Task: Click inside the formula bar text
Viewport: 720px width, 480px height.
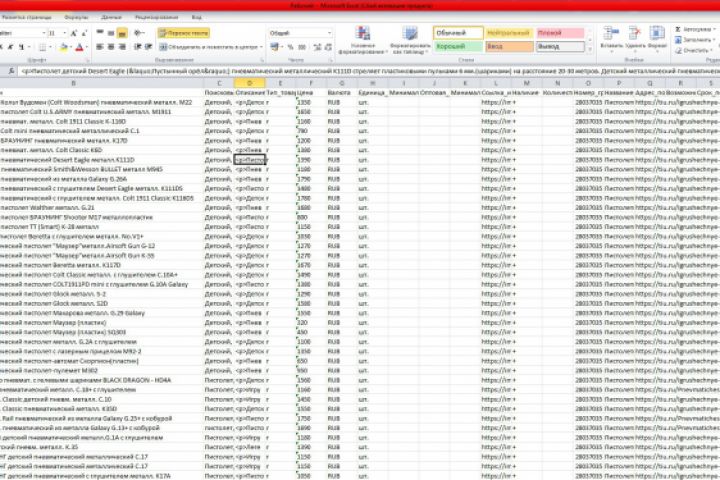Action: coord(370,71)
